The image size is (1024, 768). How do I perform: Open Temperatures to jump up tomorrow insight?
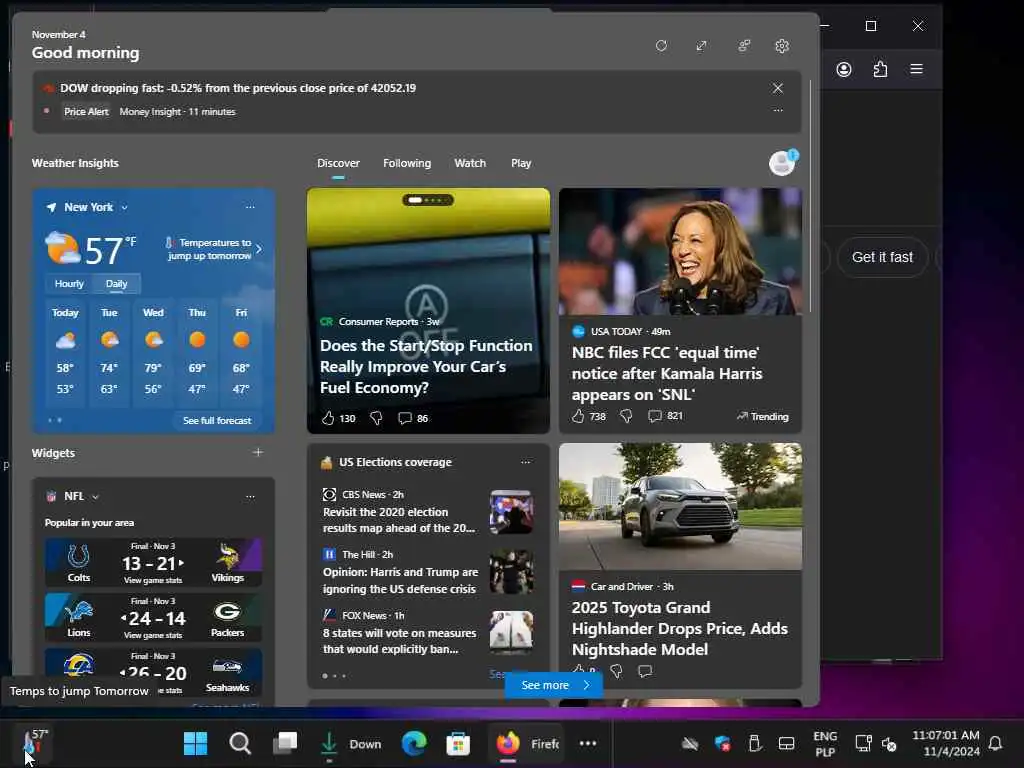213,249
